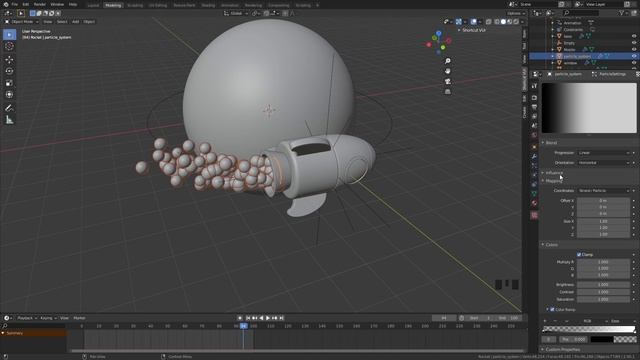640x360 pixels.
Task: Select the Measure tool
Action: coord(9,120)
